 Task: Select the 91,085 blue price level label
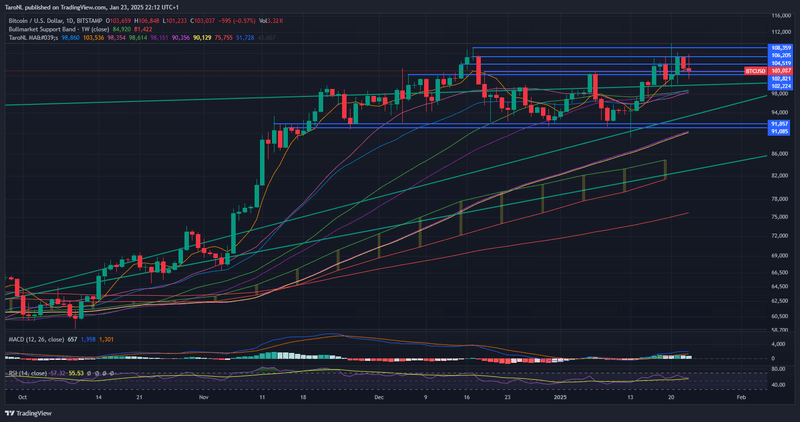pyautogui.click(x=779, y=132)
